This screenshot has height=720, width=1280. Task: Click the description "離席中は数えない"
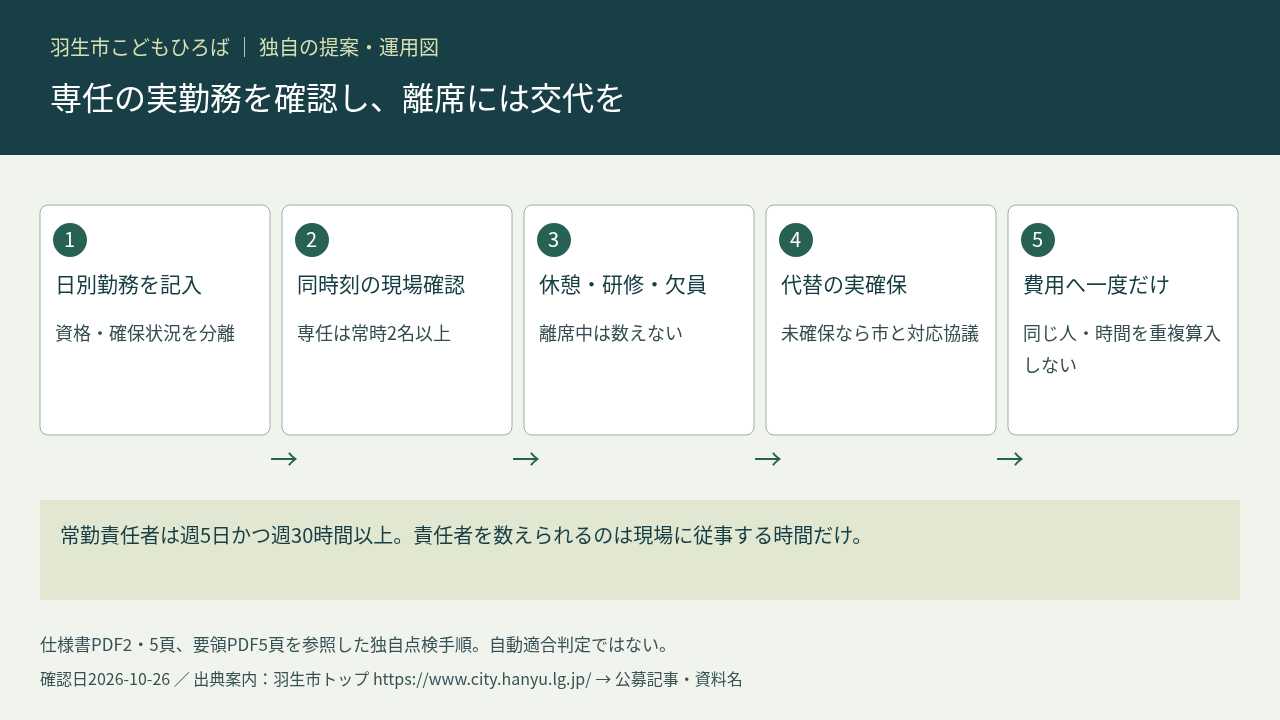click(611, 333)
